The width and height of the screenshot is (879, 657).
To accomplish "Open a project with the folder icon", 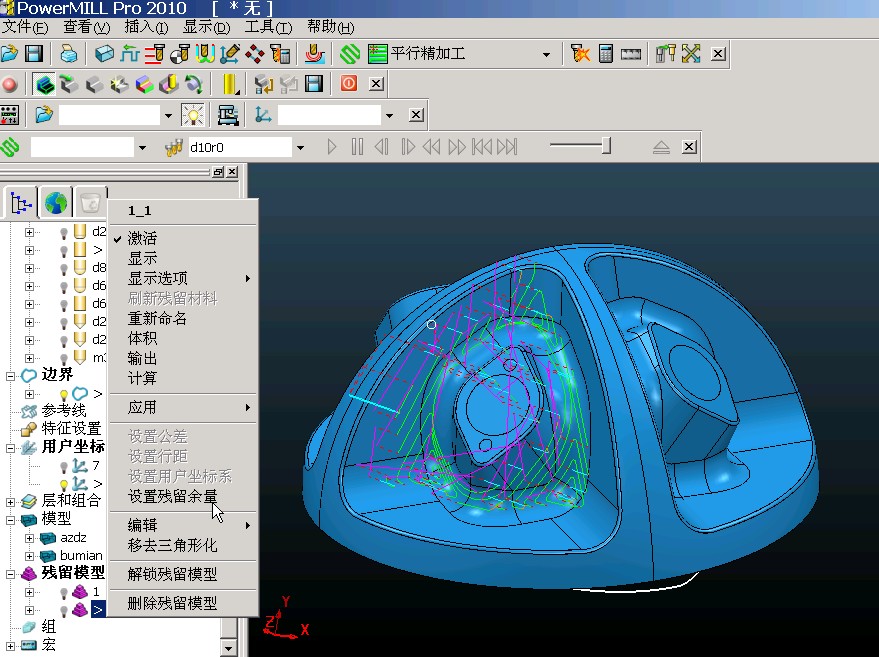I will [x=10, y=54].
